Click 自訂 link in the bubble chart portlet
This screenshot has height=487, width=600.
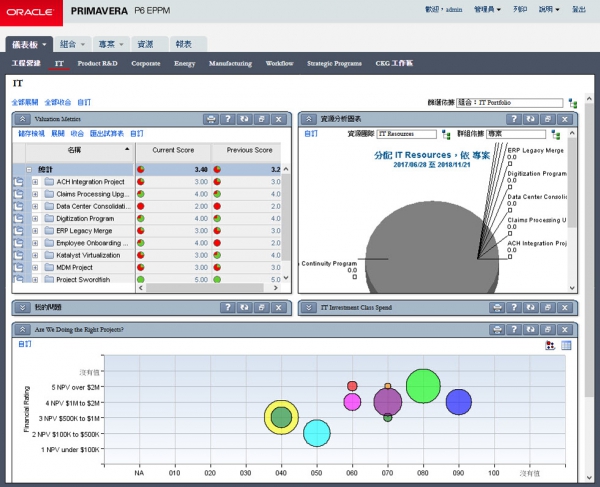pyautogui.click(x=25, y=344)
